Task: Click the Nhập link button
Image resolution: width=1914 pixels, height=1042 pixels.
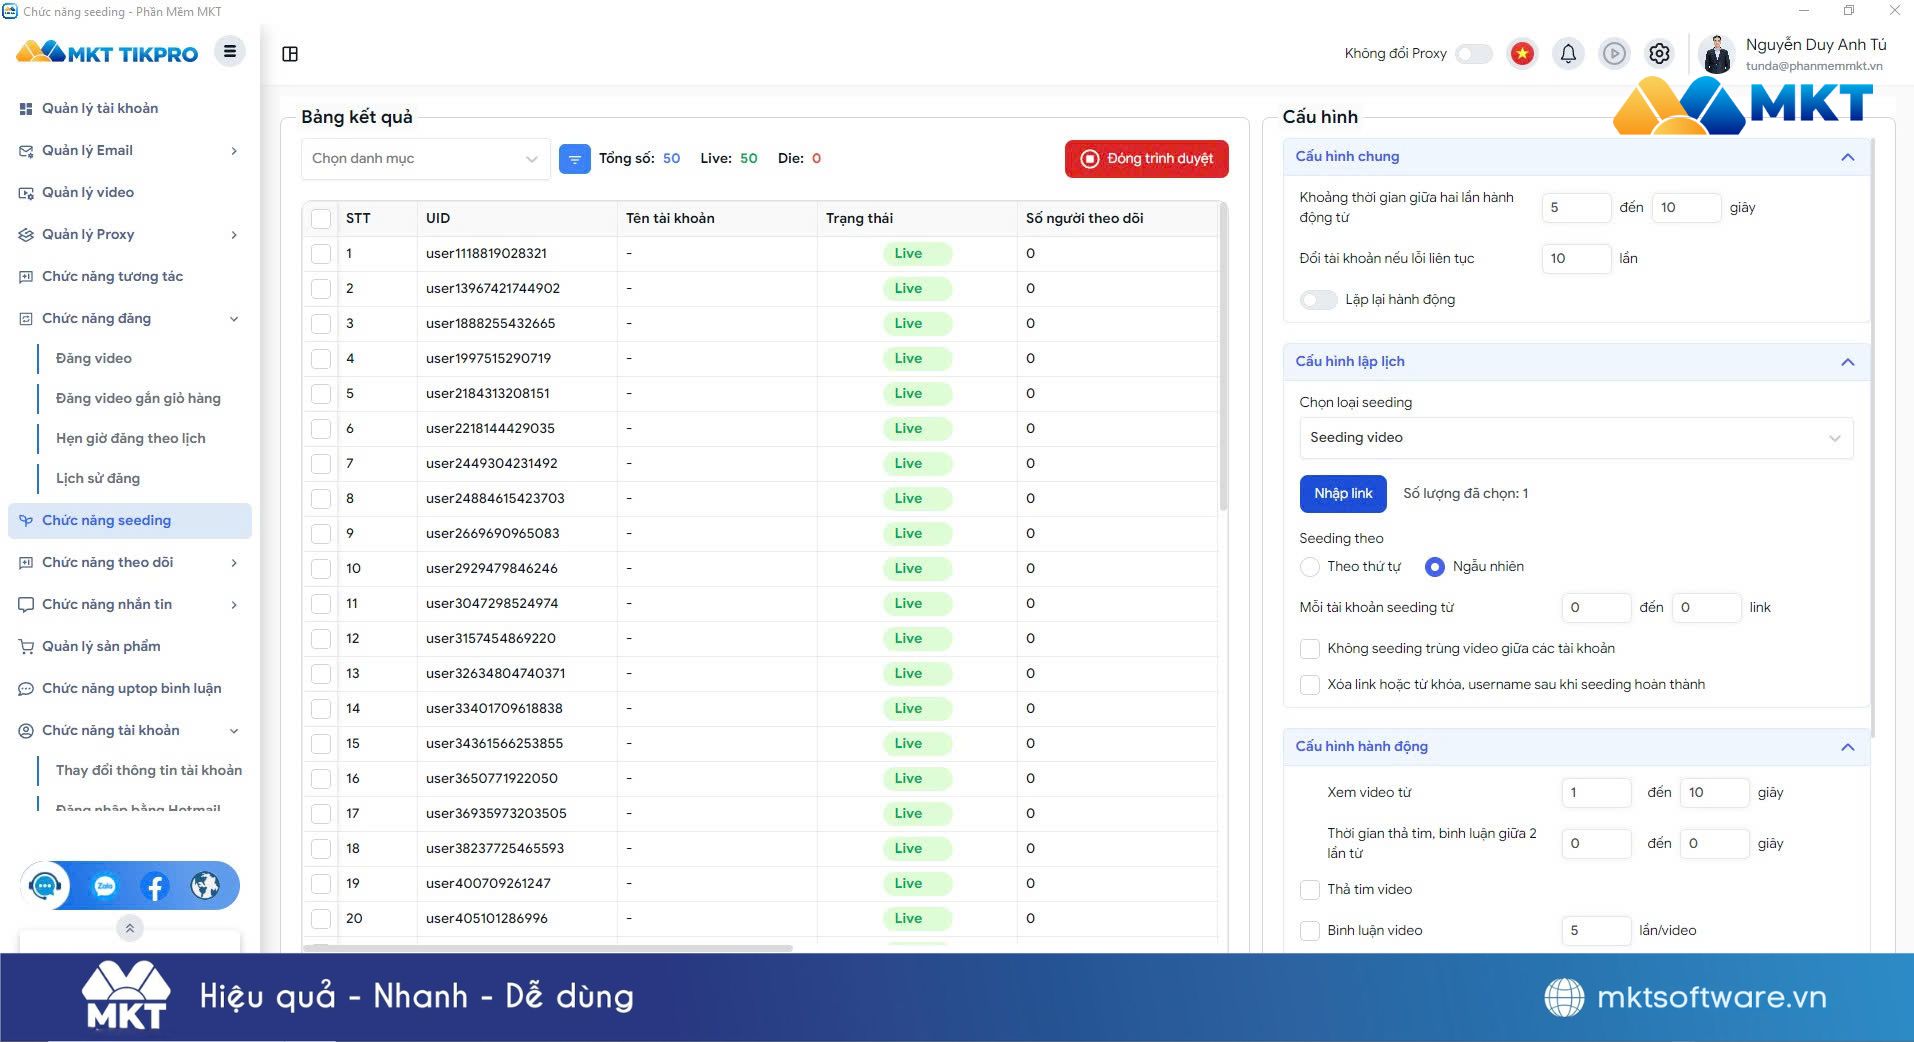Action: (1342, 494)
